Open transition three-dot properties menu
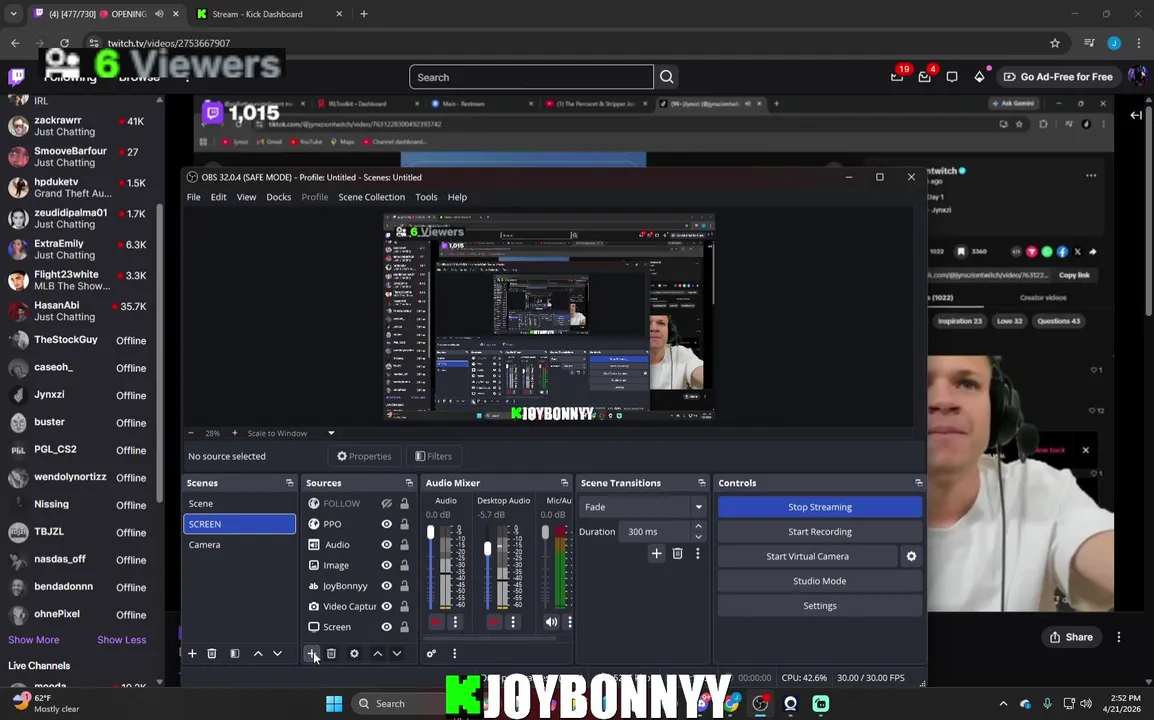The height and width of the screenshot is (720, 1154). pyautogui.click(x=698, y=554)
